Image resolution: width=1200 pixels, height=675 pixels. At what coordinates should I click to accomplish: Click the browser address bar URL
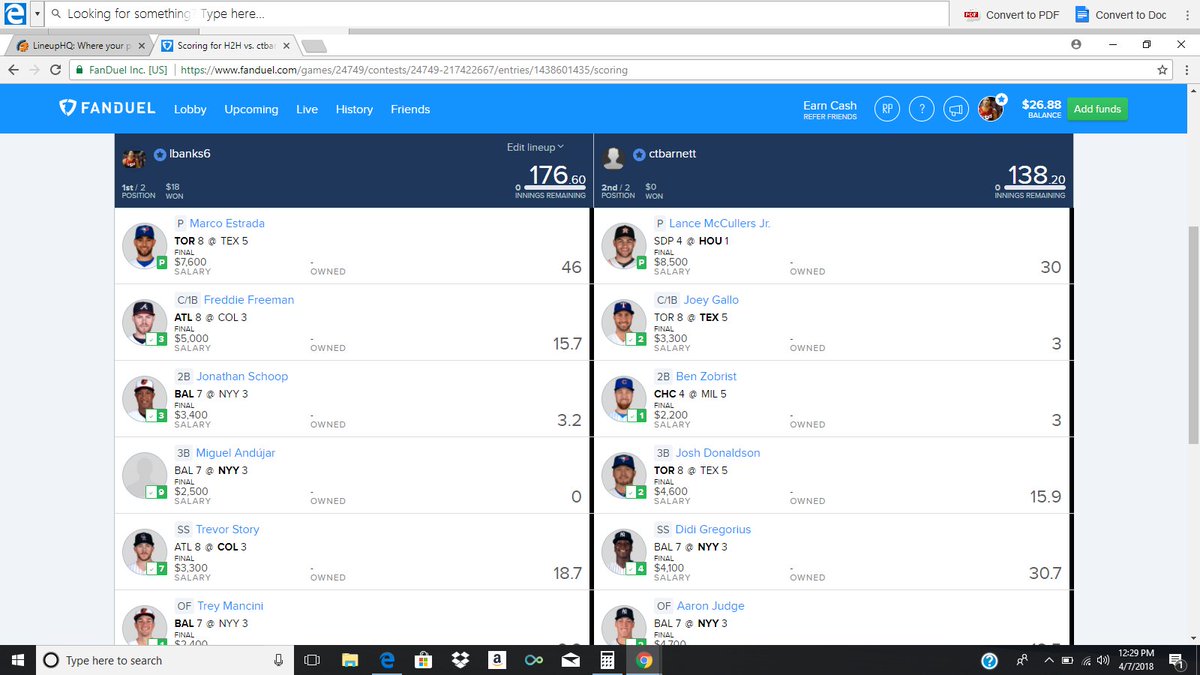405,70
